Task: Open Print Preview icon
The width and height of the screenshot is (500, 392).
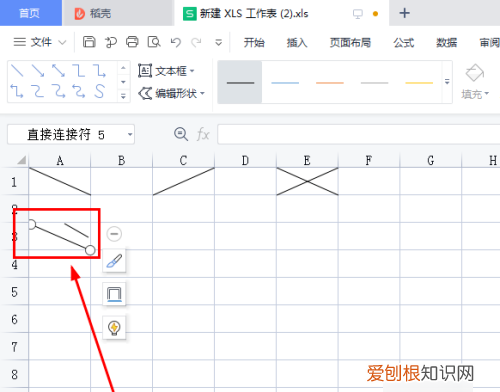Action: 154,42
